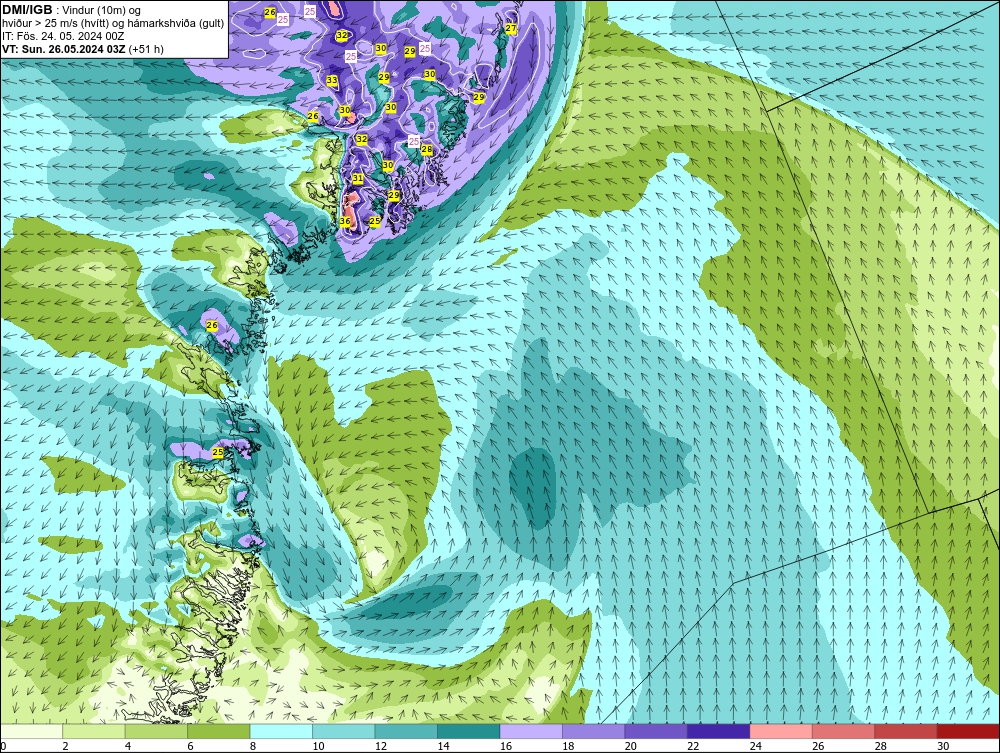Select the legend tick number 16
The image size is (1000, 753).
tap(506, 746)
